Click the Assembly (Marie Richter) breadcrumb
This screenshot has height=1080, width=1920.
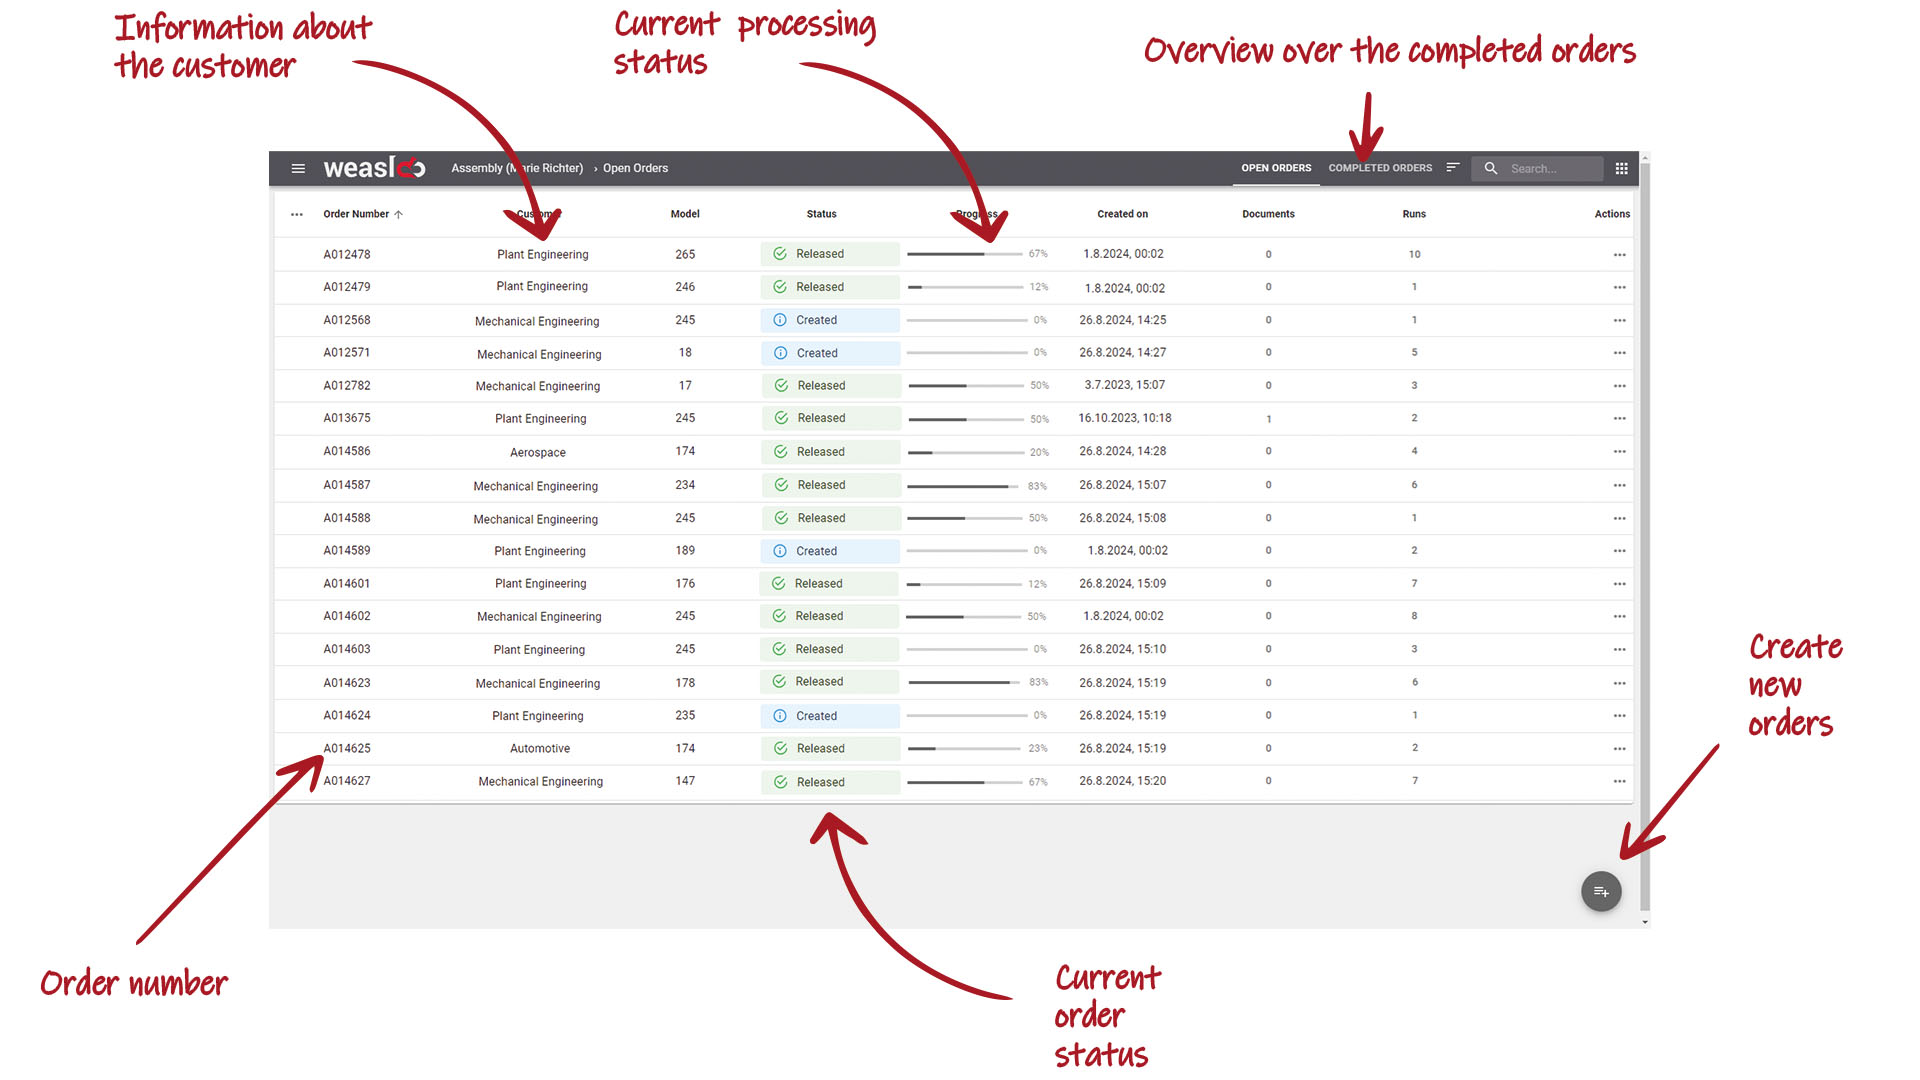[x=516, y=167]
